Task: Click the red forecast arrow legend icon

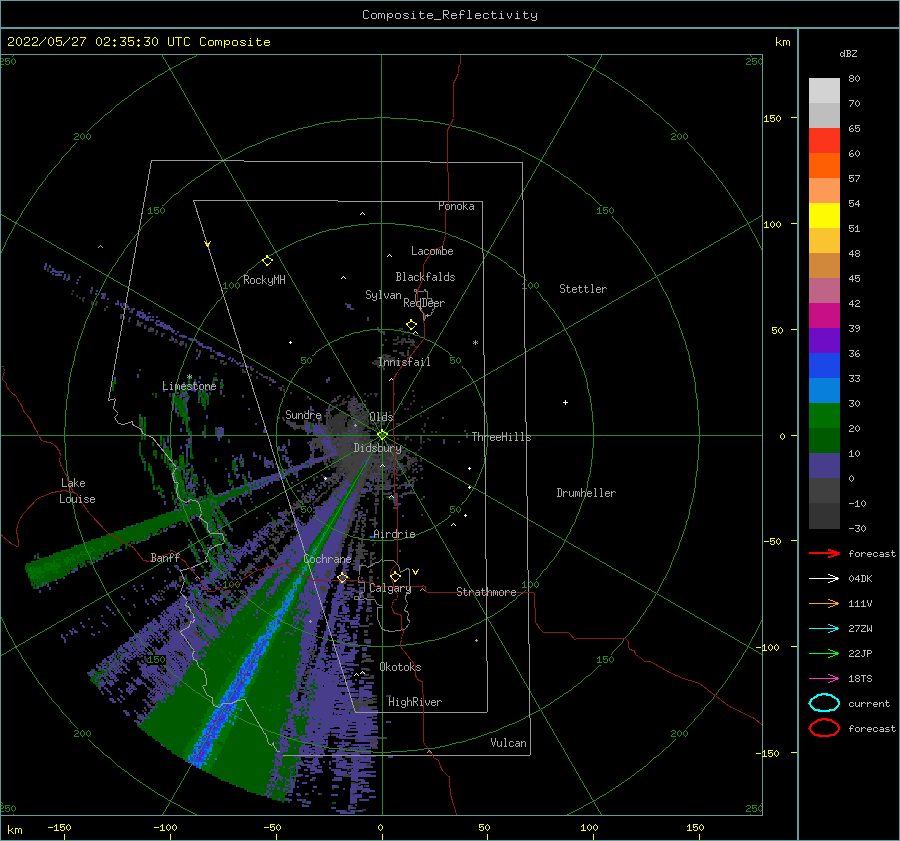Action: click(824, 553)
